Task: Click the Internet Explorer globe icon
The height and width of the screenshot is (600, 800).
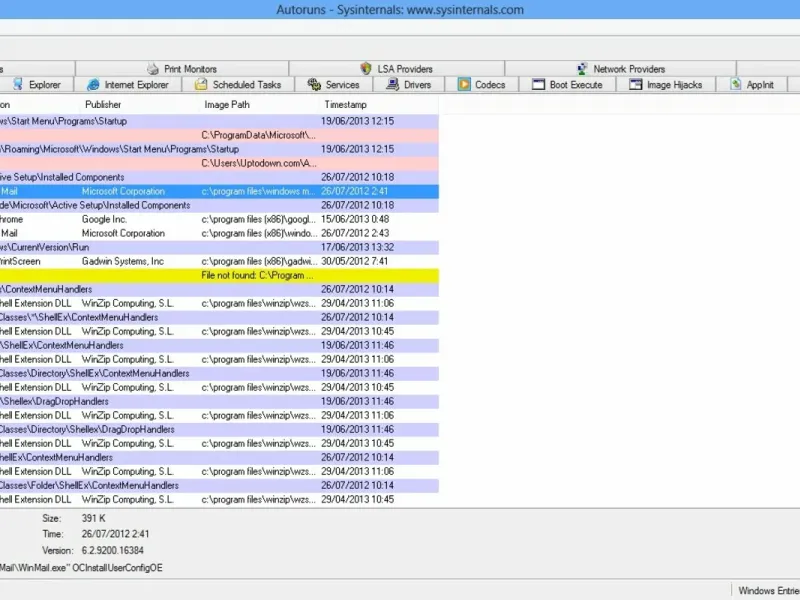Action: [x=93, y=84]
